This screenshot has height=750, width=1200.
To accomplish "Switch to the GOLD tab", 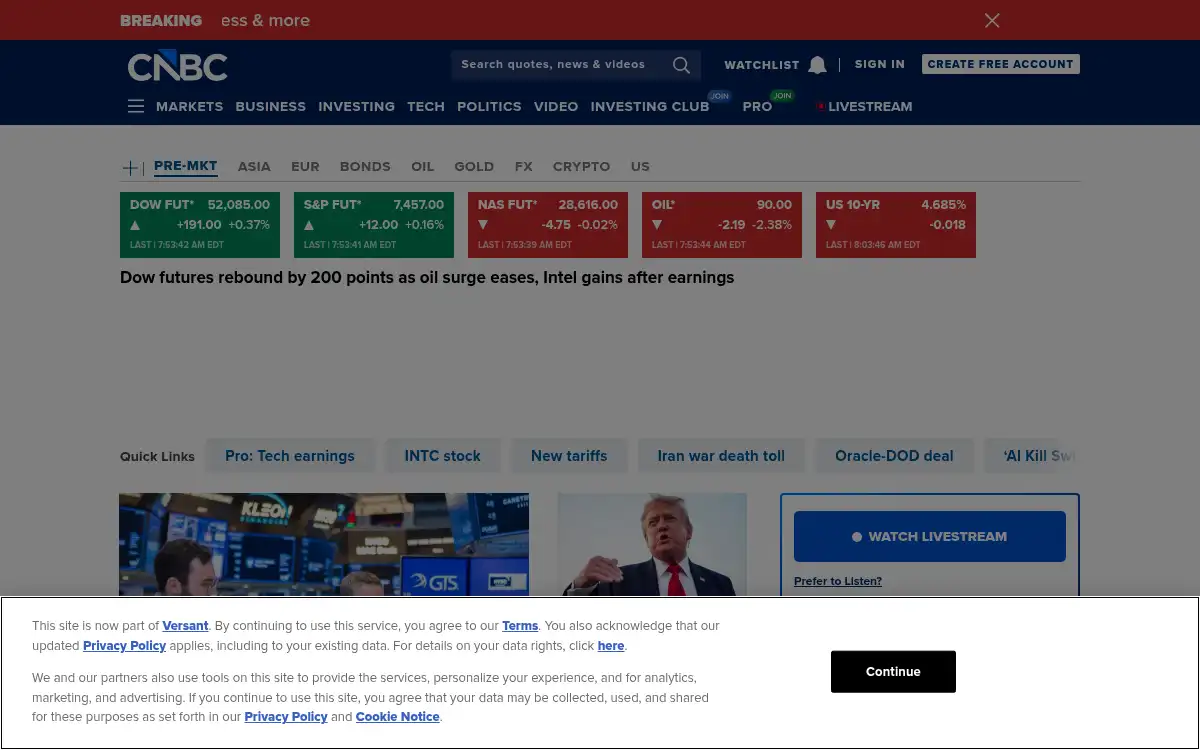I will point(474,167).
